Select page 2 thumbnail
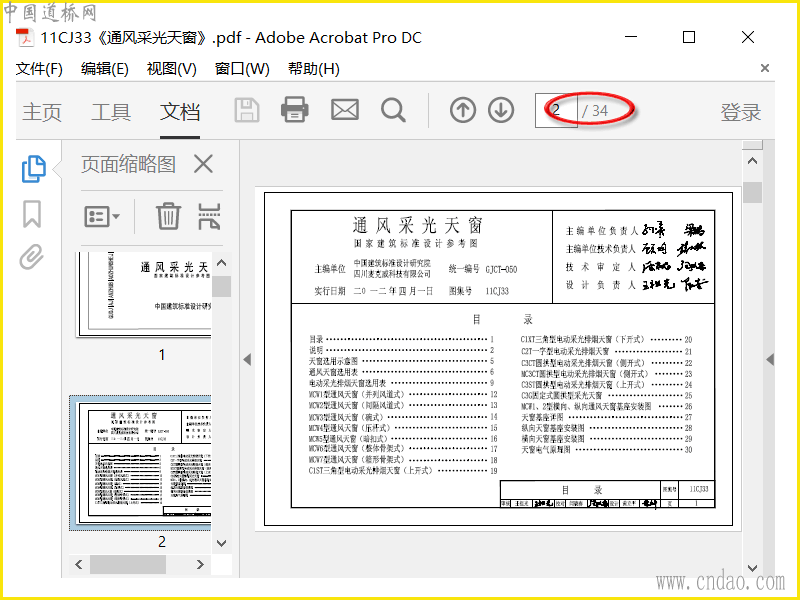Image resolution: width=800 pixels, height=600 pixels. pyautogui.click(x=141, y=463)
